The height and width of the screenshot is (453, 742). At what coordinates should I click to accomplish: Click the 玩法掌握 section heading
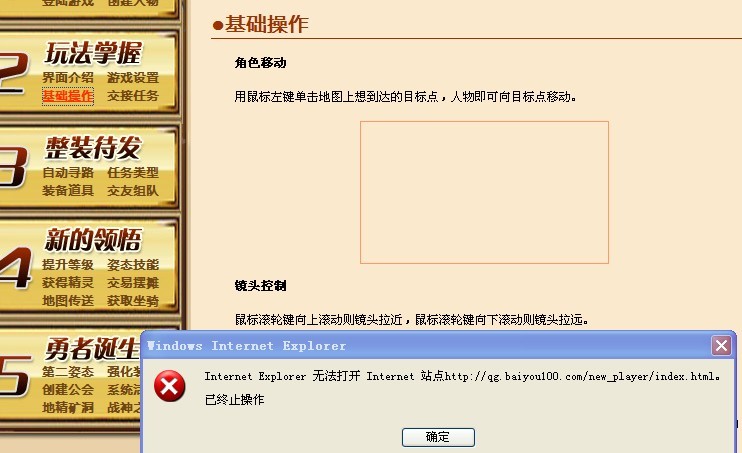tap(93, 53)
